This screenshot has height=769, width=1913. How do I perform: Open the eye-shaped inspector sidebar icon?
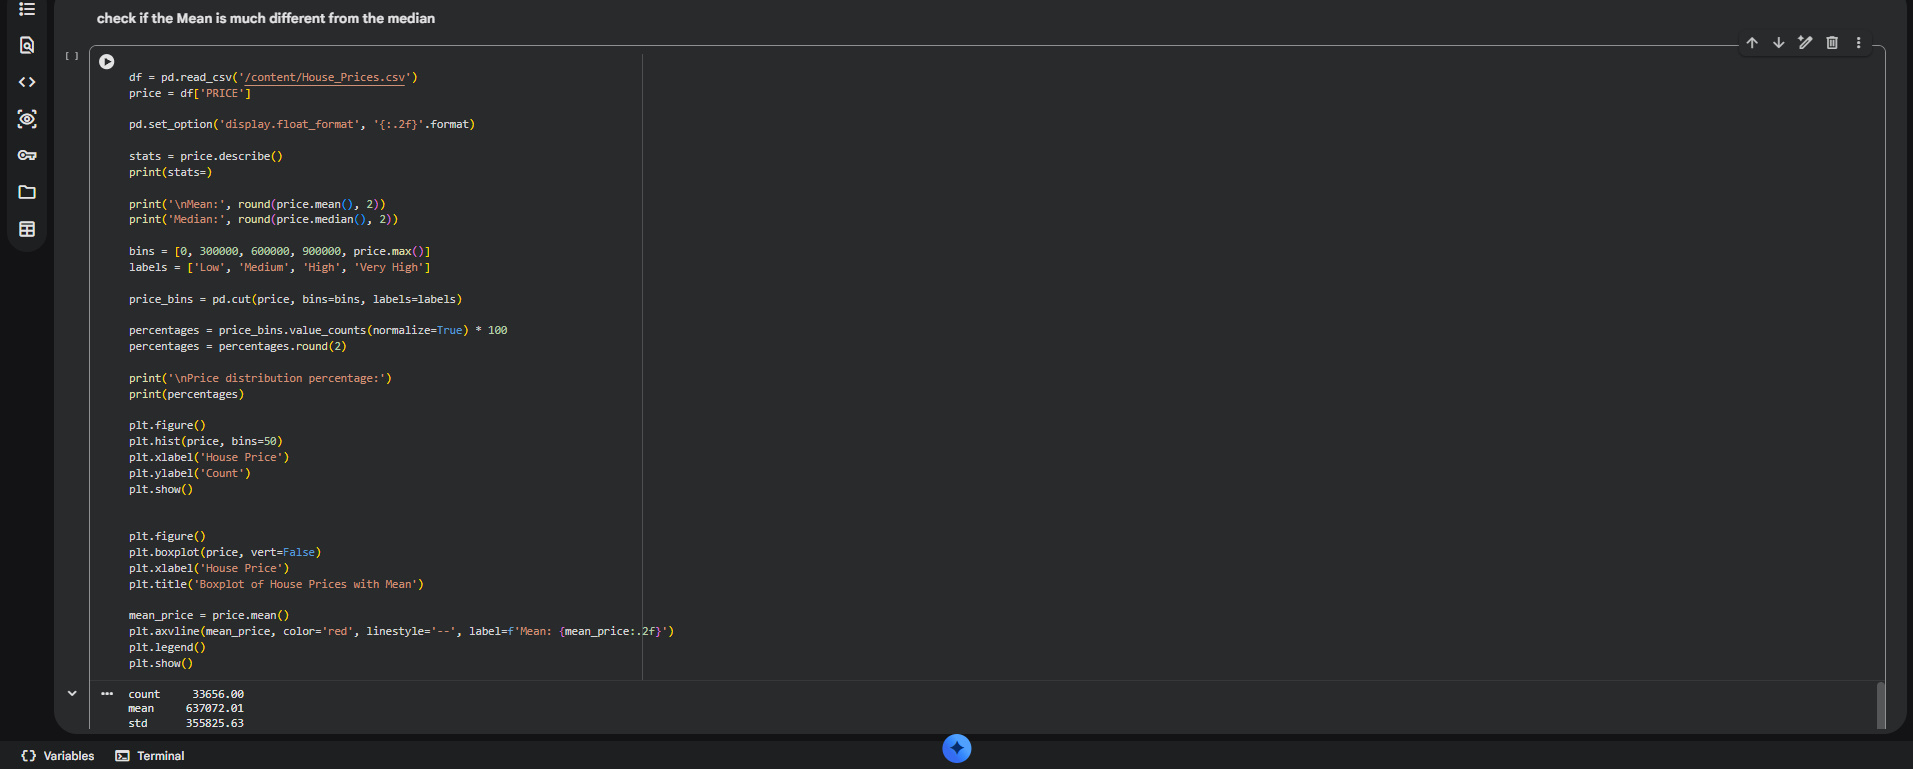pos(27,119)
